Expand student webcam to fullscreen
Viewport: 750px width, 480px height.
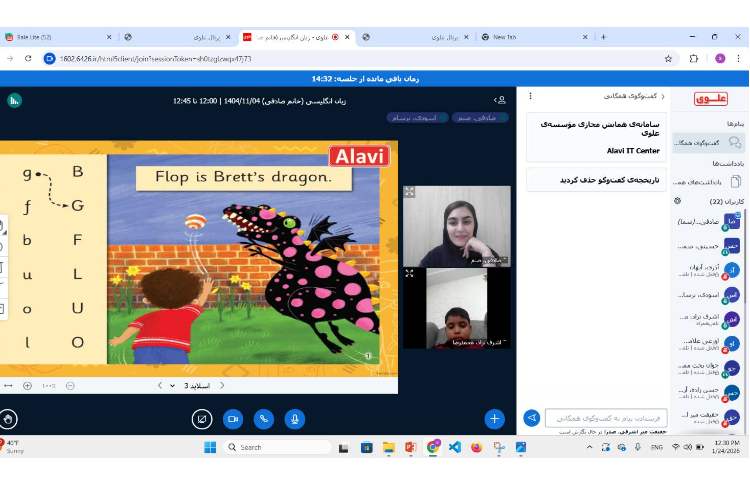pyautogui.click(x=409, y=273)
